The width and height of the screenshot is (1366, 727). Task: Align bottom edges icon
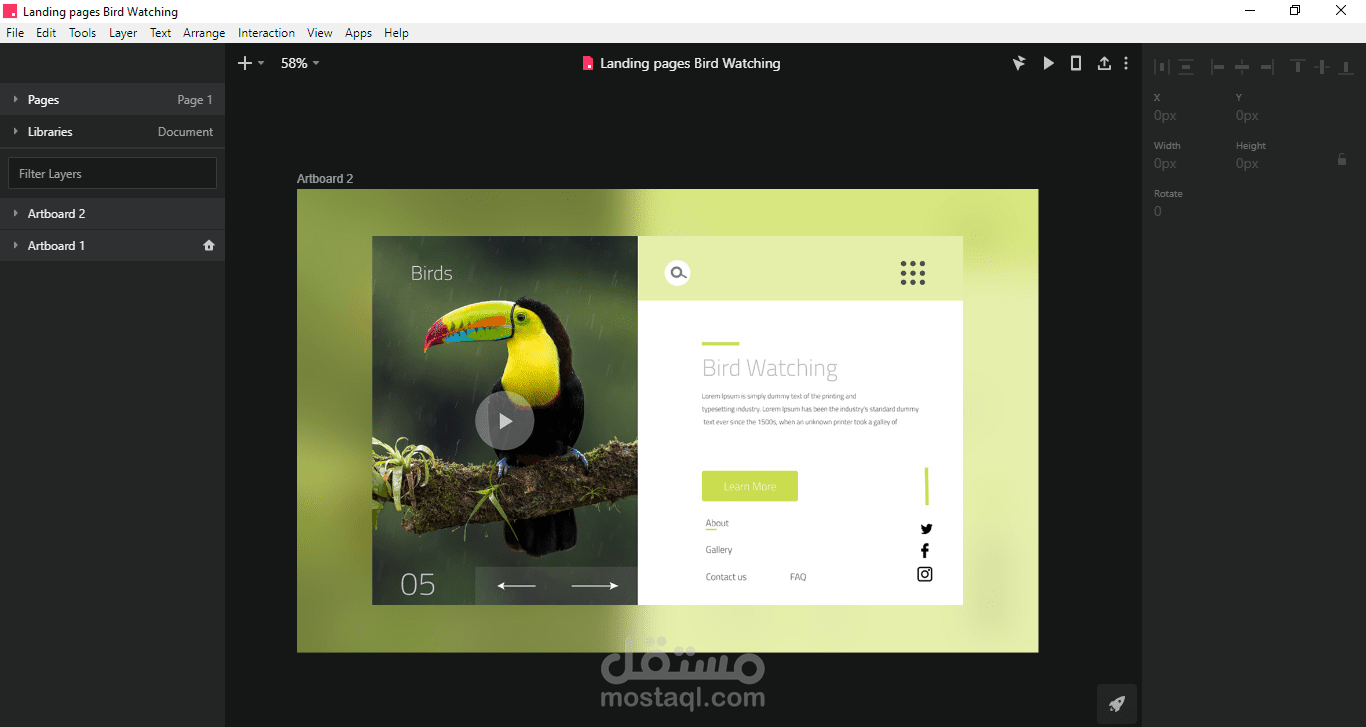[x=1346, y=67]
